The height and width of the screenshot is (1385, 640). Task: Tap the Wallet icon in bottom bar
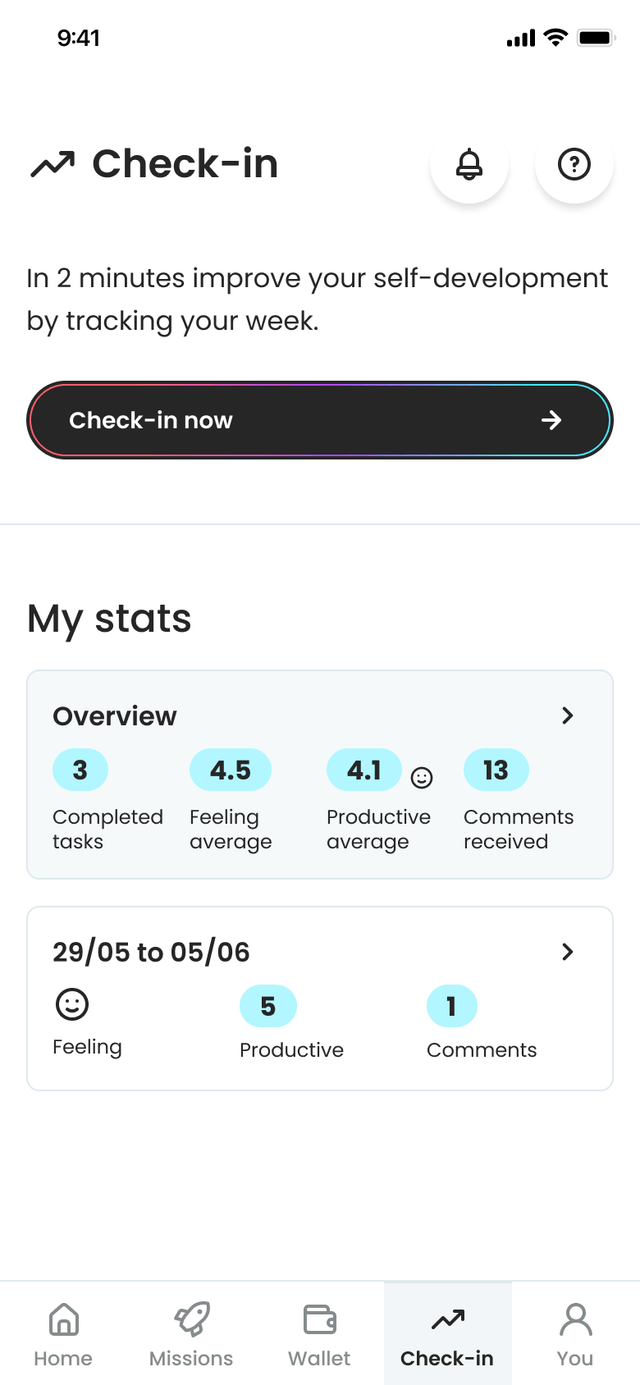(x=319, y=1320)
